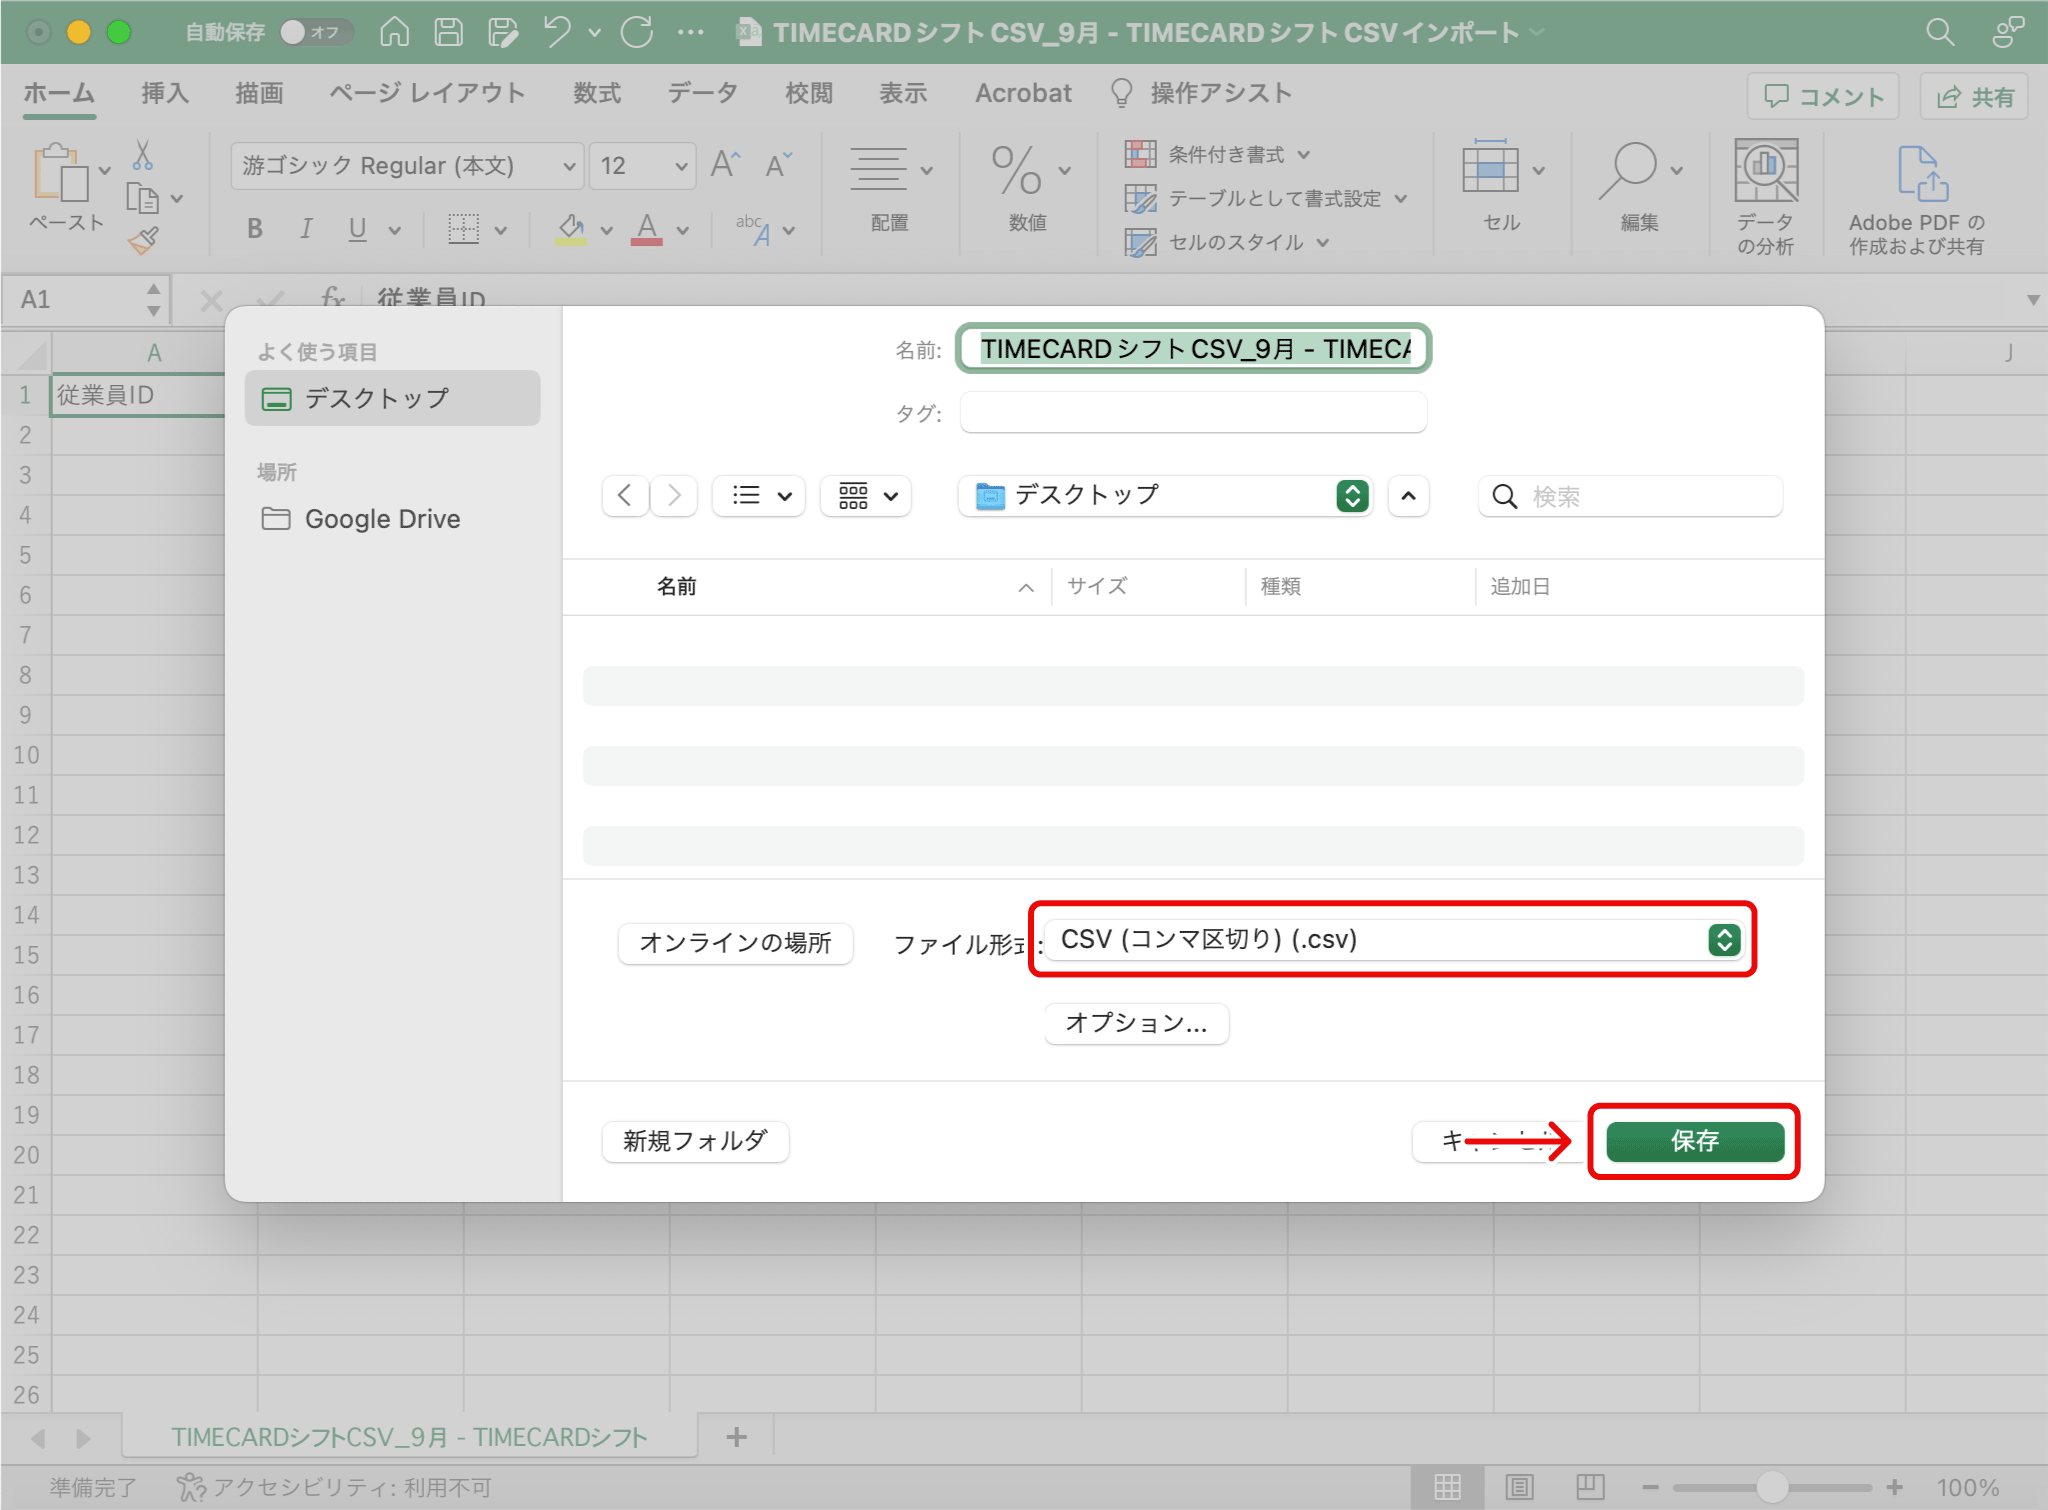
Task: Click the 操作アシスト lightbulb search
Action: point(1201,93)
